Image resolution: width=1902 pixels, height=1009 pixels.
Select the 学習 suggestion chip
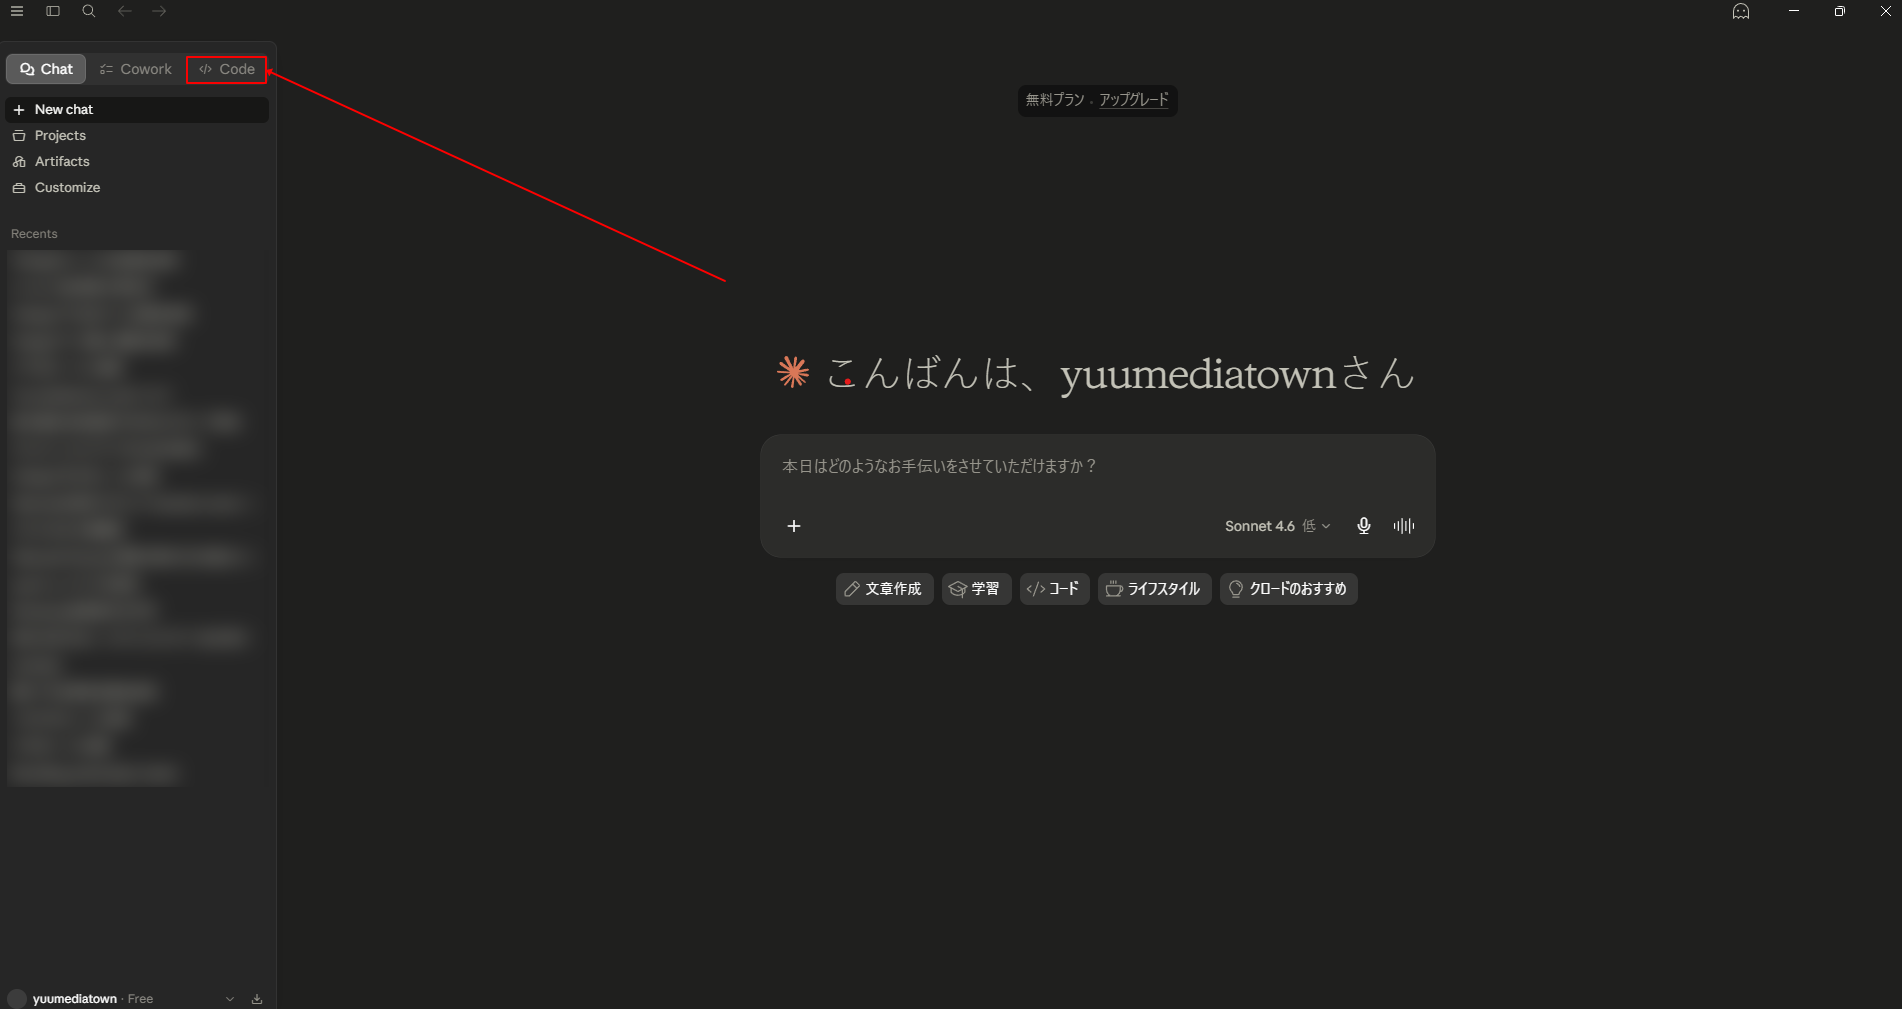[x=976, y=589]
